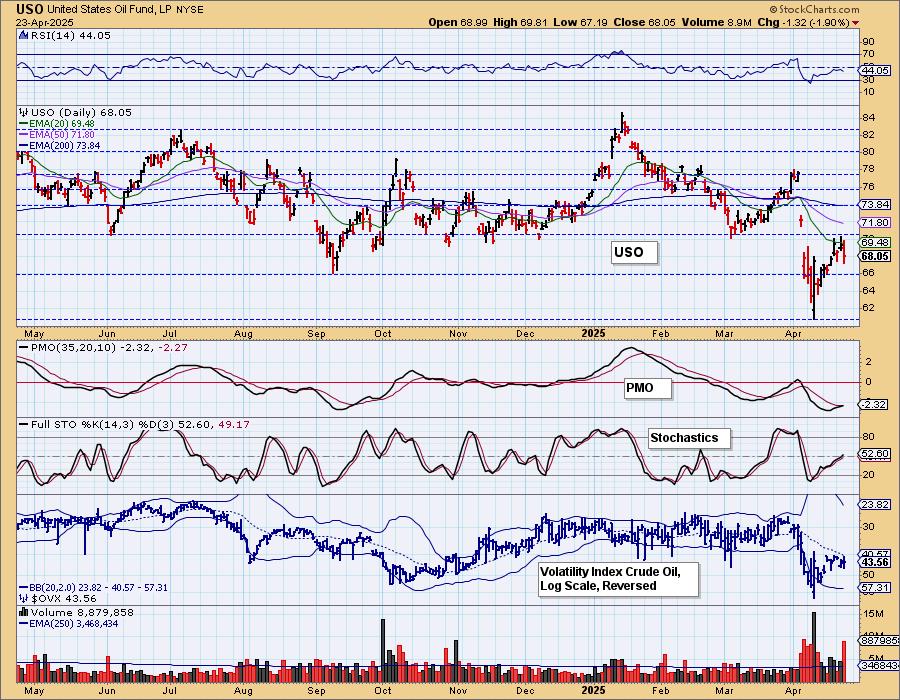
Task: Click the Close 68.05 header value
Action: [645, 22]
